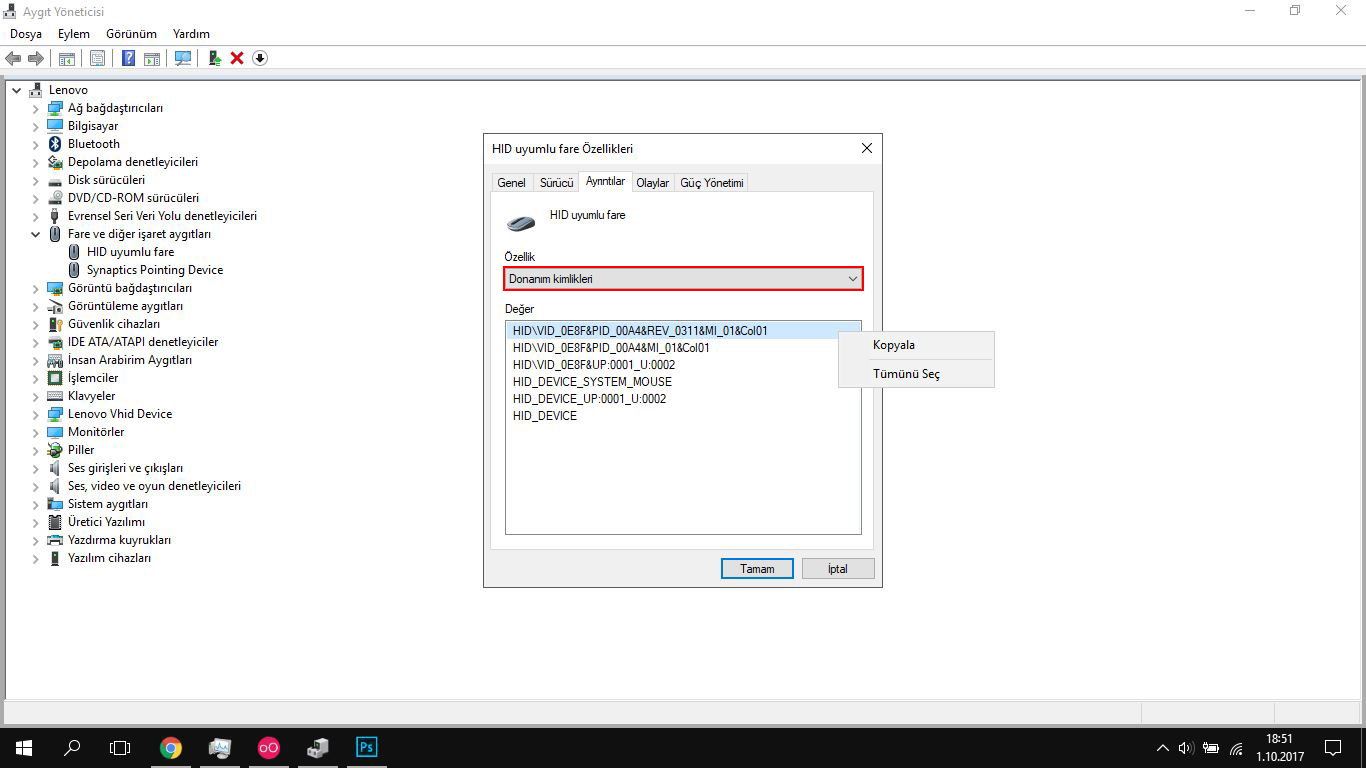This screenshot has width=1366, height=768.
Task: Open the Wi-Fi network tray icon
Action: (1236, 747)
